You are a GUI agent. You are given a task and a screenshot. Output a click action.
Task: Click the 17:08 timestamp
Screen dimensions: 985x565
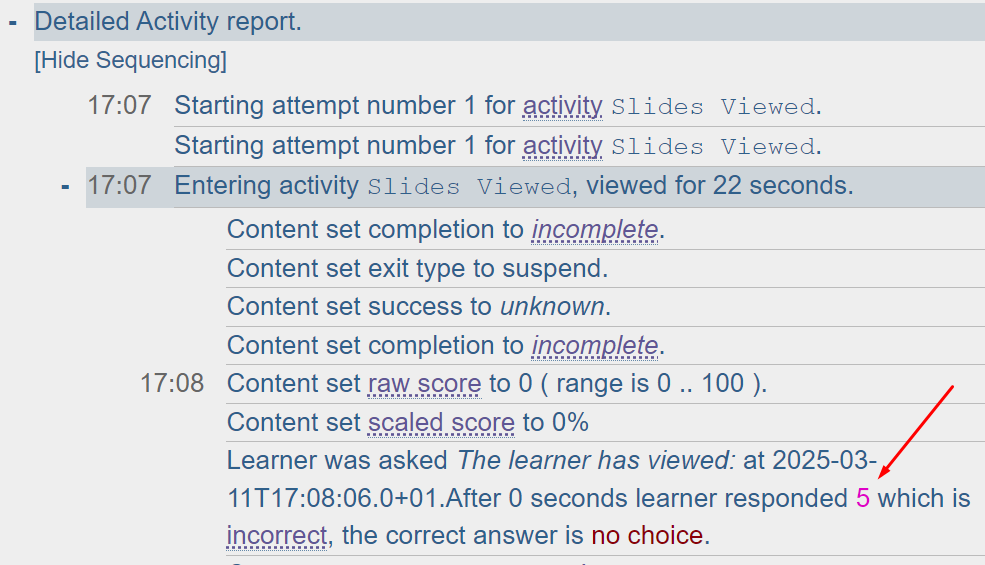point(172,384)
